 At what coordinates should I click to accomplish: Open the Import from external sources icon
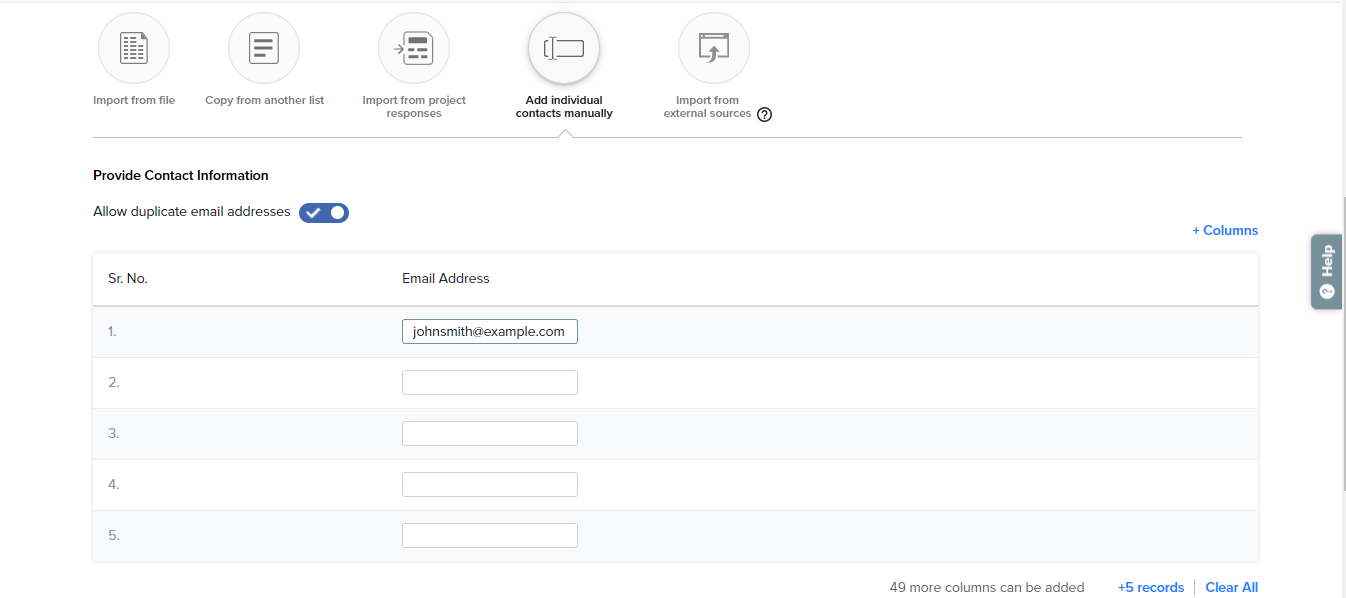coord(714,48)
